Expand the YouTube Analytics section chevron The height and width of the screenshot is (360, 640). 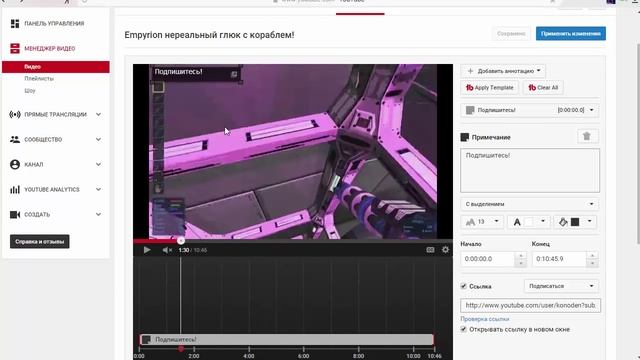pyautogui.click(x=98, y=189)
